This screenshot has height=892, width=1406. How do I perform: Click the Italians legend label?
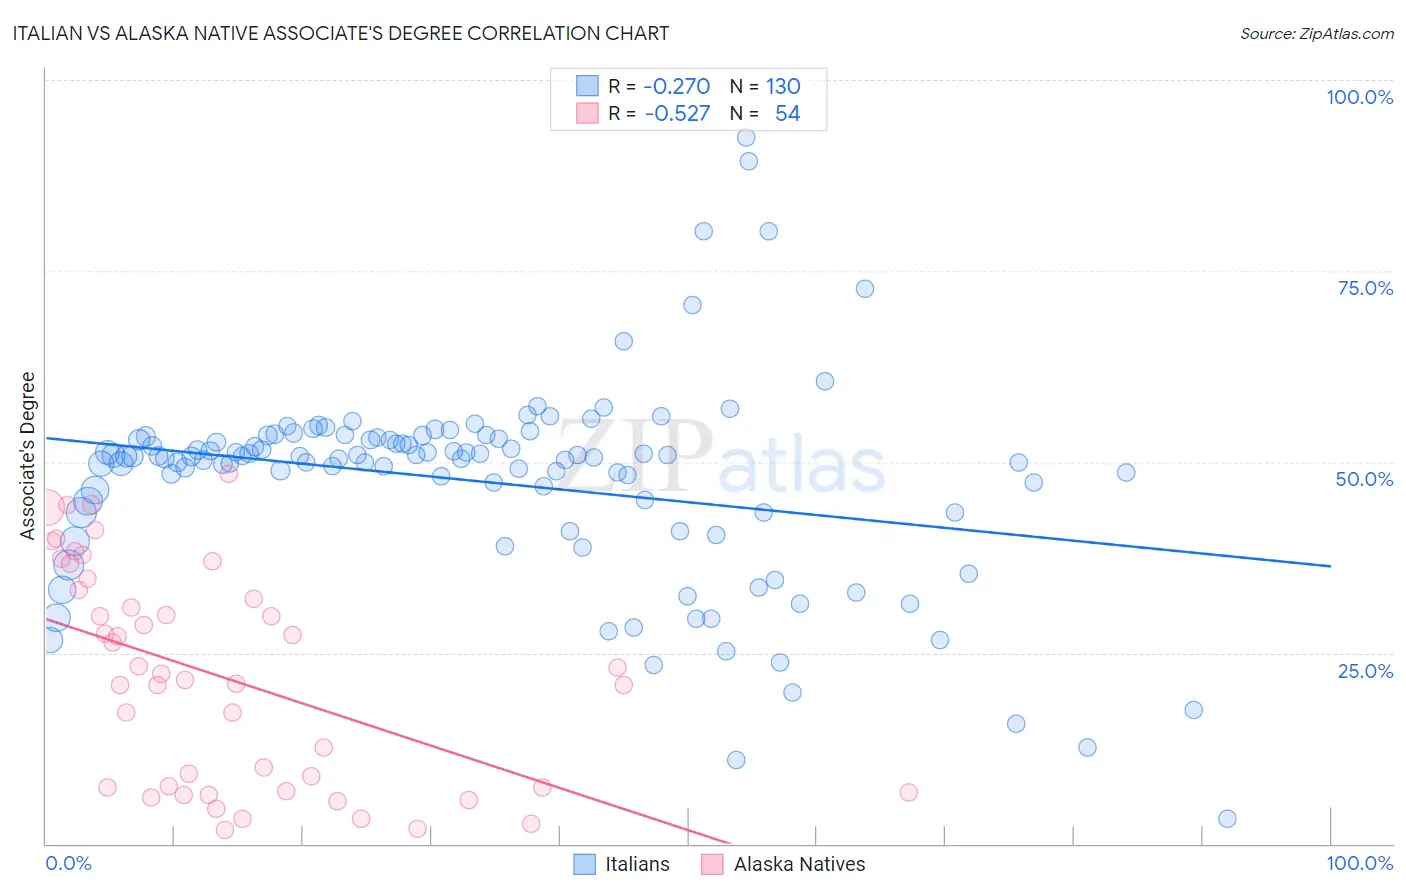[637, 864]
